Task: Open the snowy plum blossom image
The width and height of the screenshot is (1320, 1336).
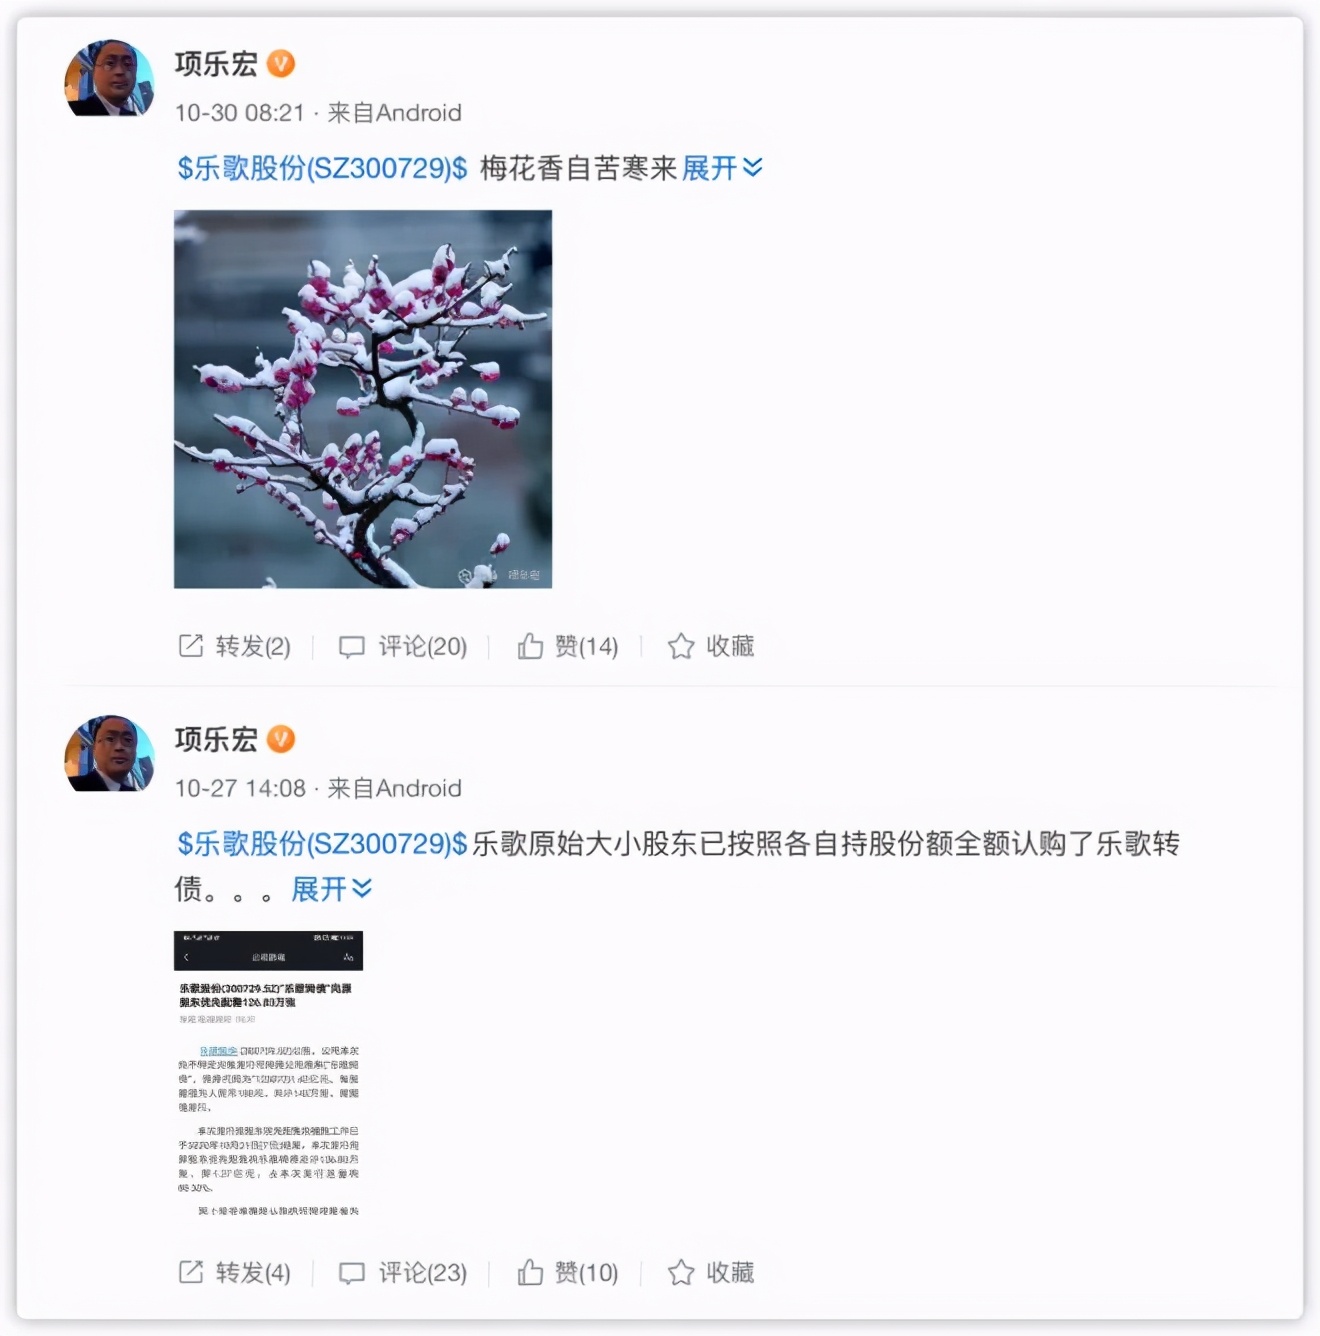Action: 363,399
